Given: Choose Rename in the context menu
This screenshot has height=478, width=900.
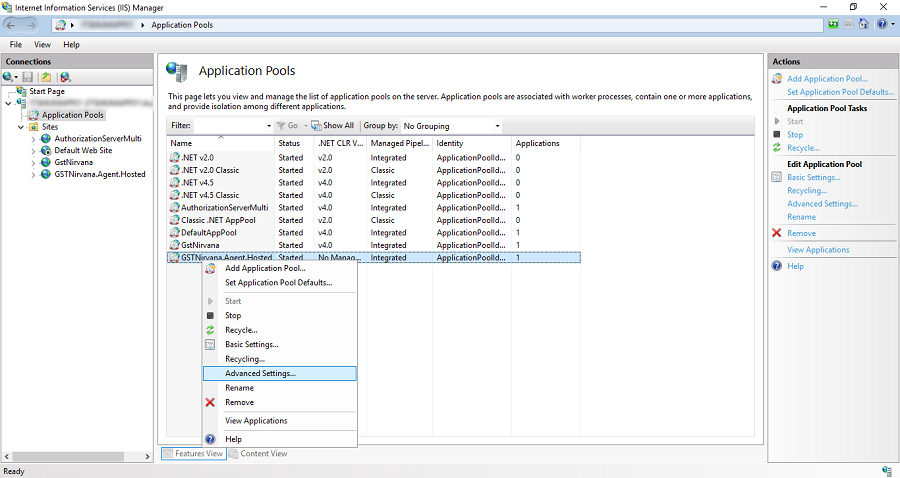Looking at the screenshot, I should (280, 388).
